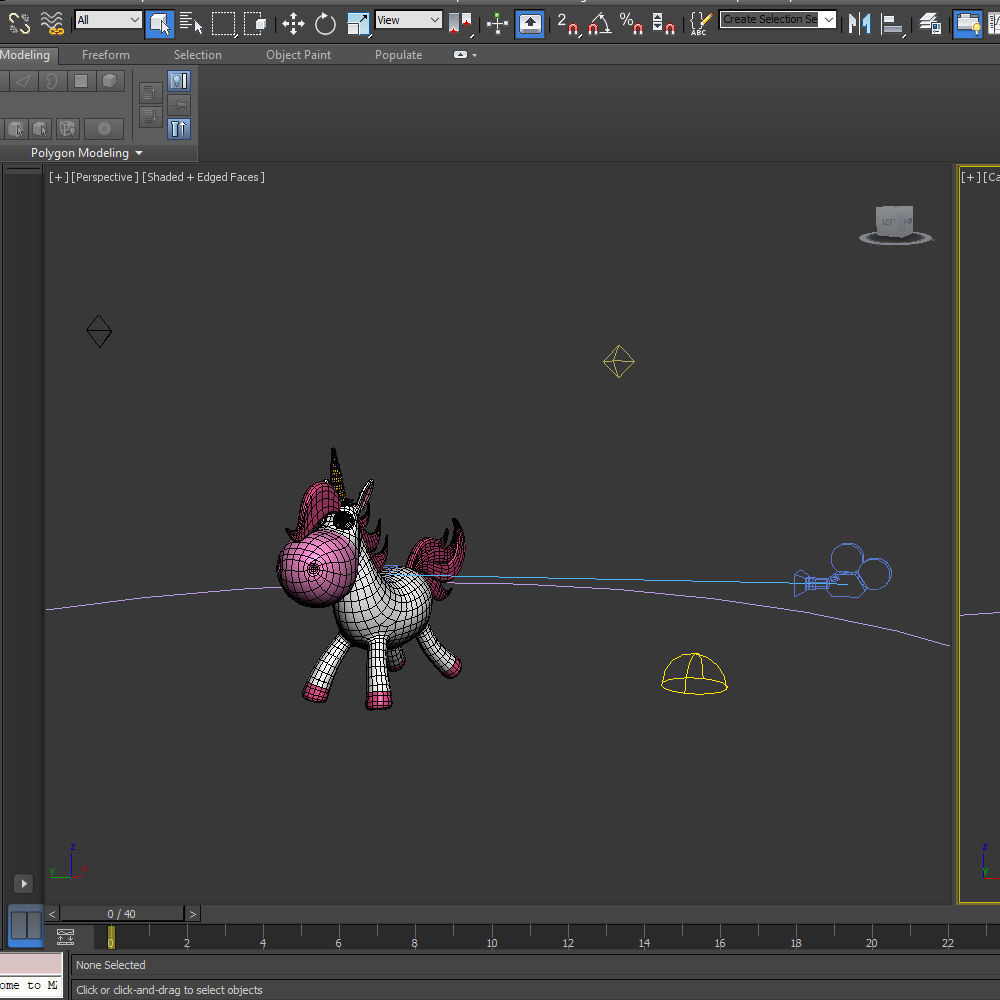The image size is (1000, 1000).
Task: Toggle Spinner Snap
Action: click(x=663, y=24)
